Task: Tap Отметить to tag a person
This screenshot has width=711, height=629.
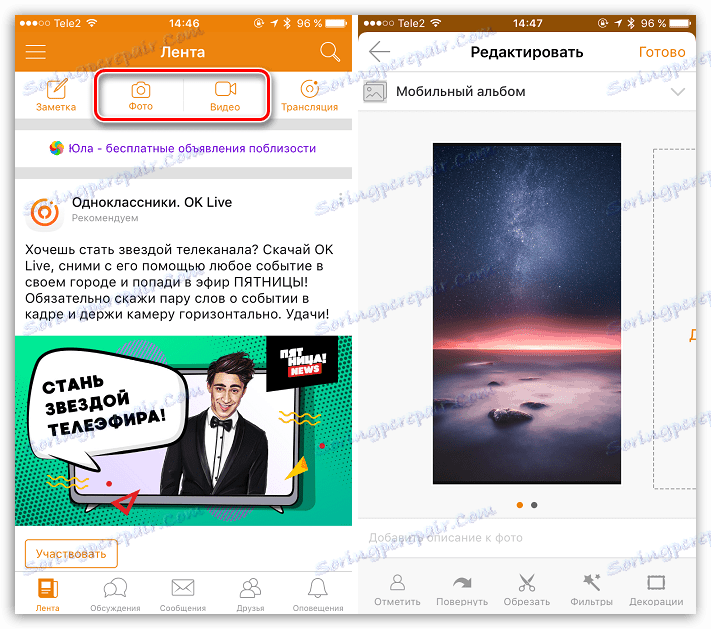Action: [x=397, y=590]
